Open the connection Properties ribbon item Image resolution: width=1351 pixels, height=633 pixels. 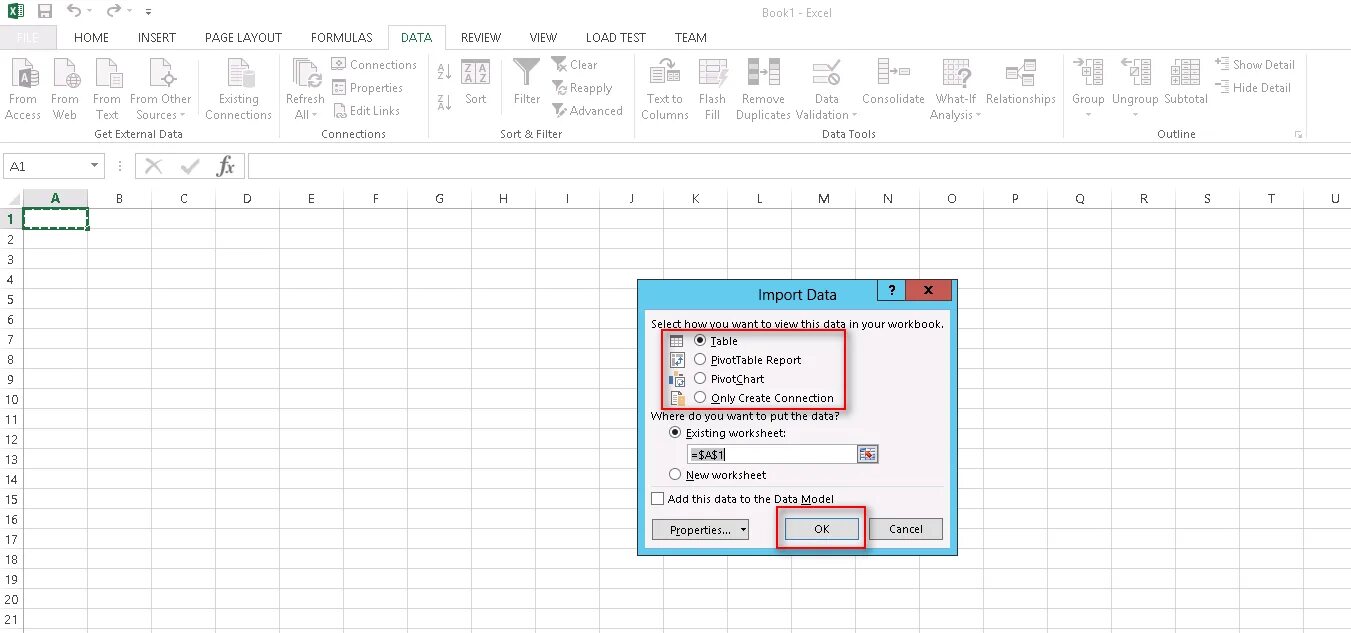(367, 88)
